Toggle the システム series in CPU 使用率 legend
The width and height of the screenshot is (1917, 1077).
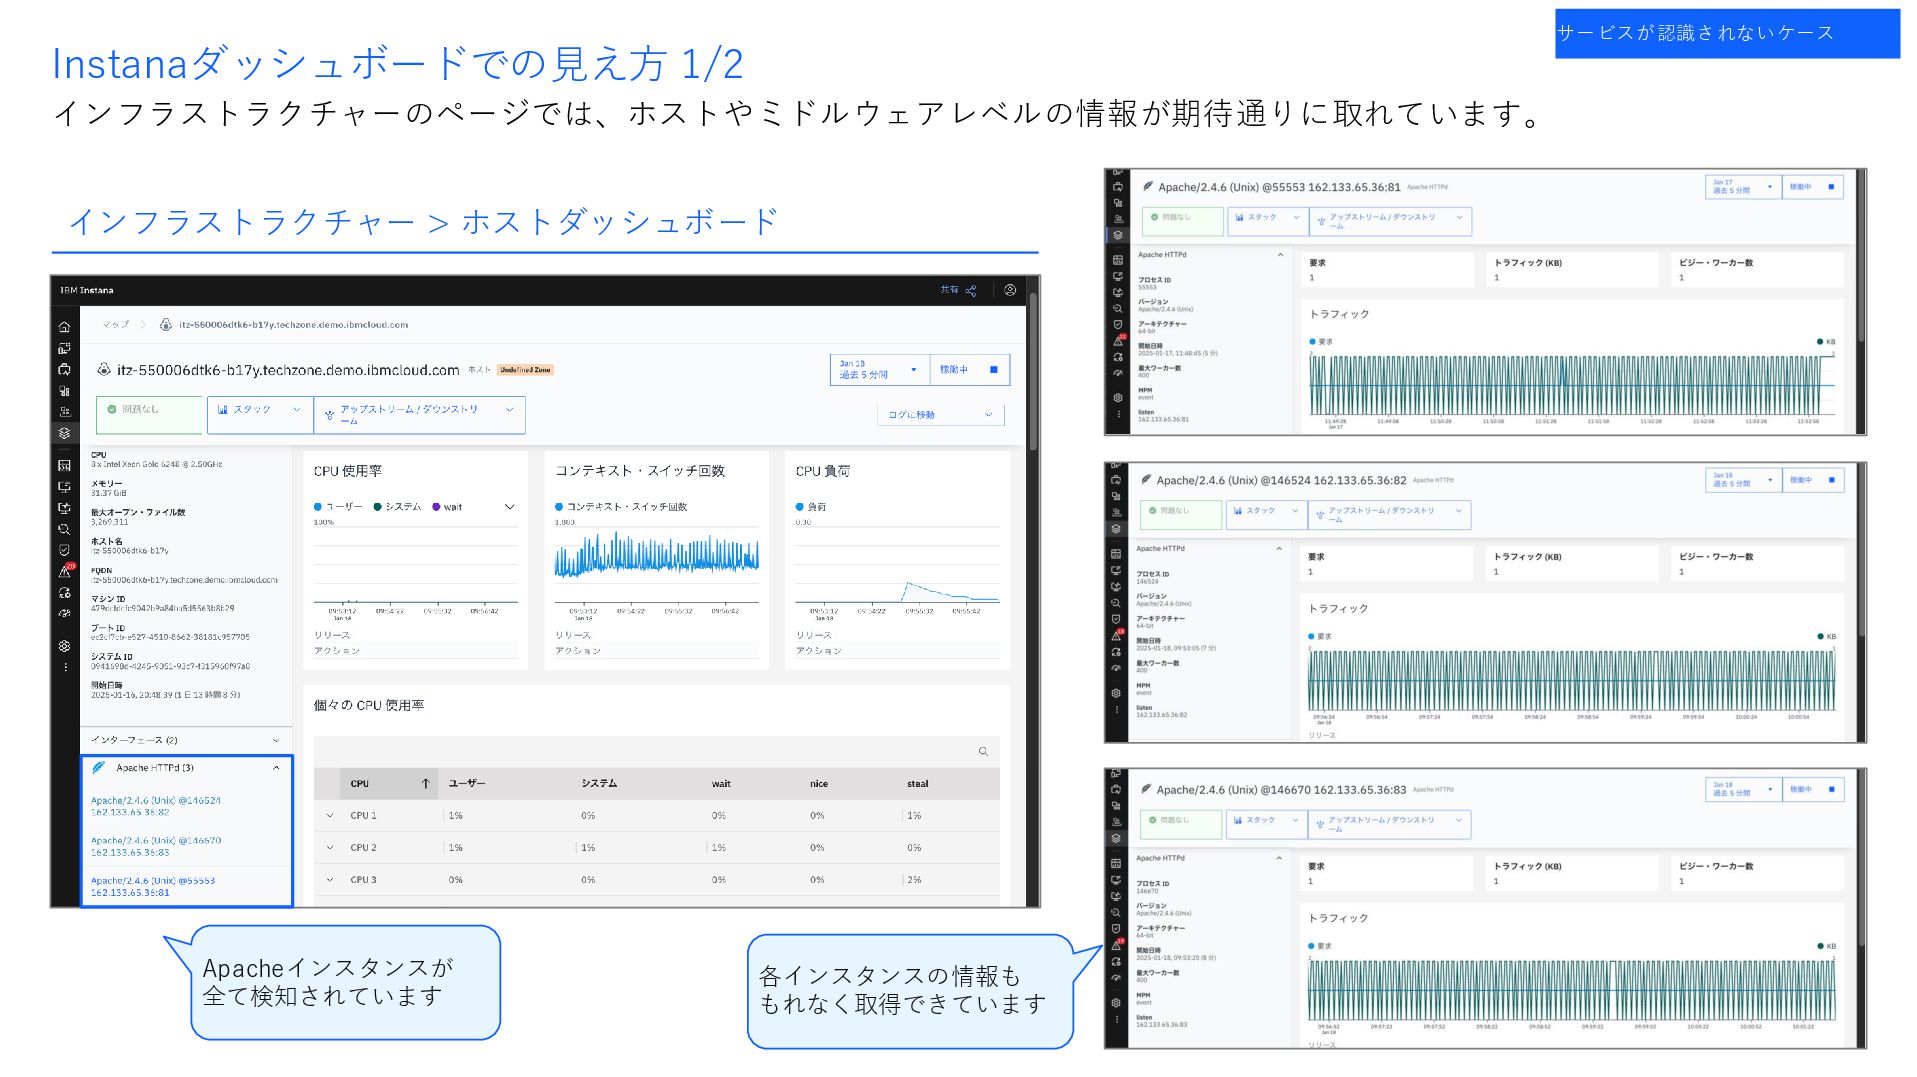tap(398, 507)
